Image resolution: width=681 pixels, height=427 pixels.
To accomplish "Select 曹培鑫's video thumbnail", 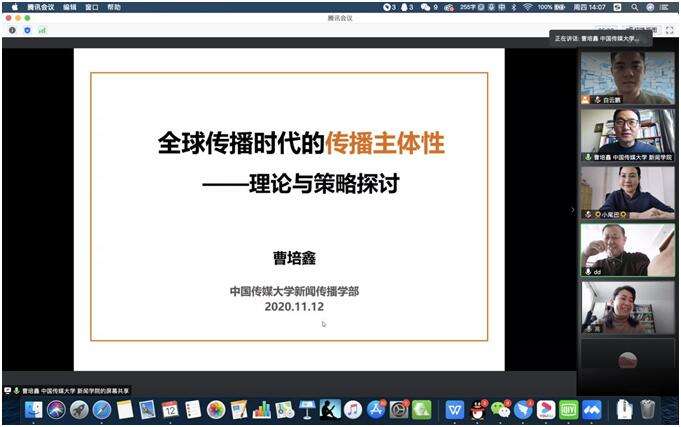I will (628, 135).
